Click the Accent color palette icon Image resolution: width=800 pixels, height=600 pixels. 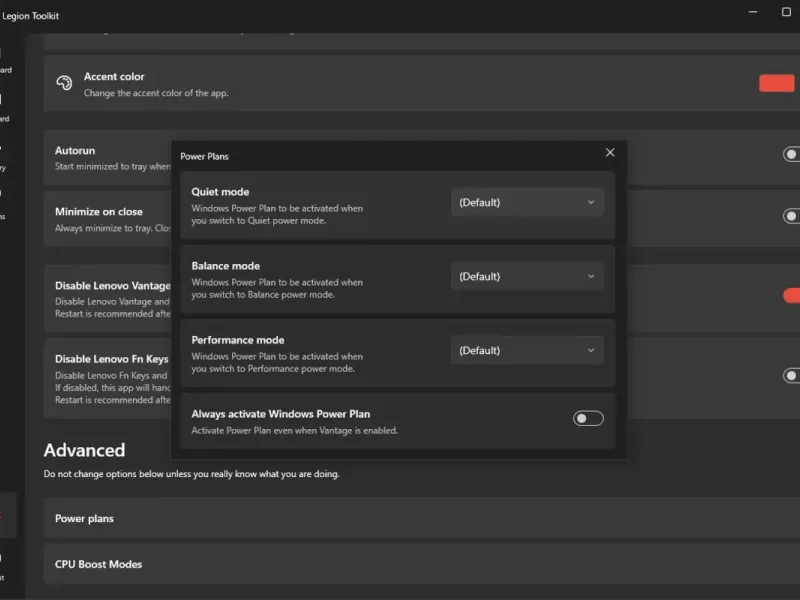(x=64, y=83)
